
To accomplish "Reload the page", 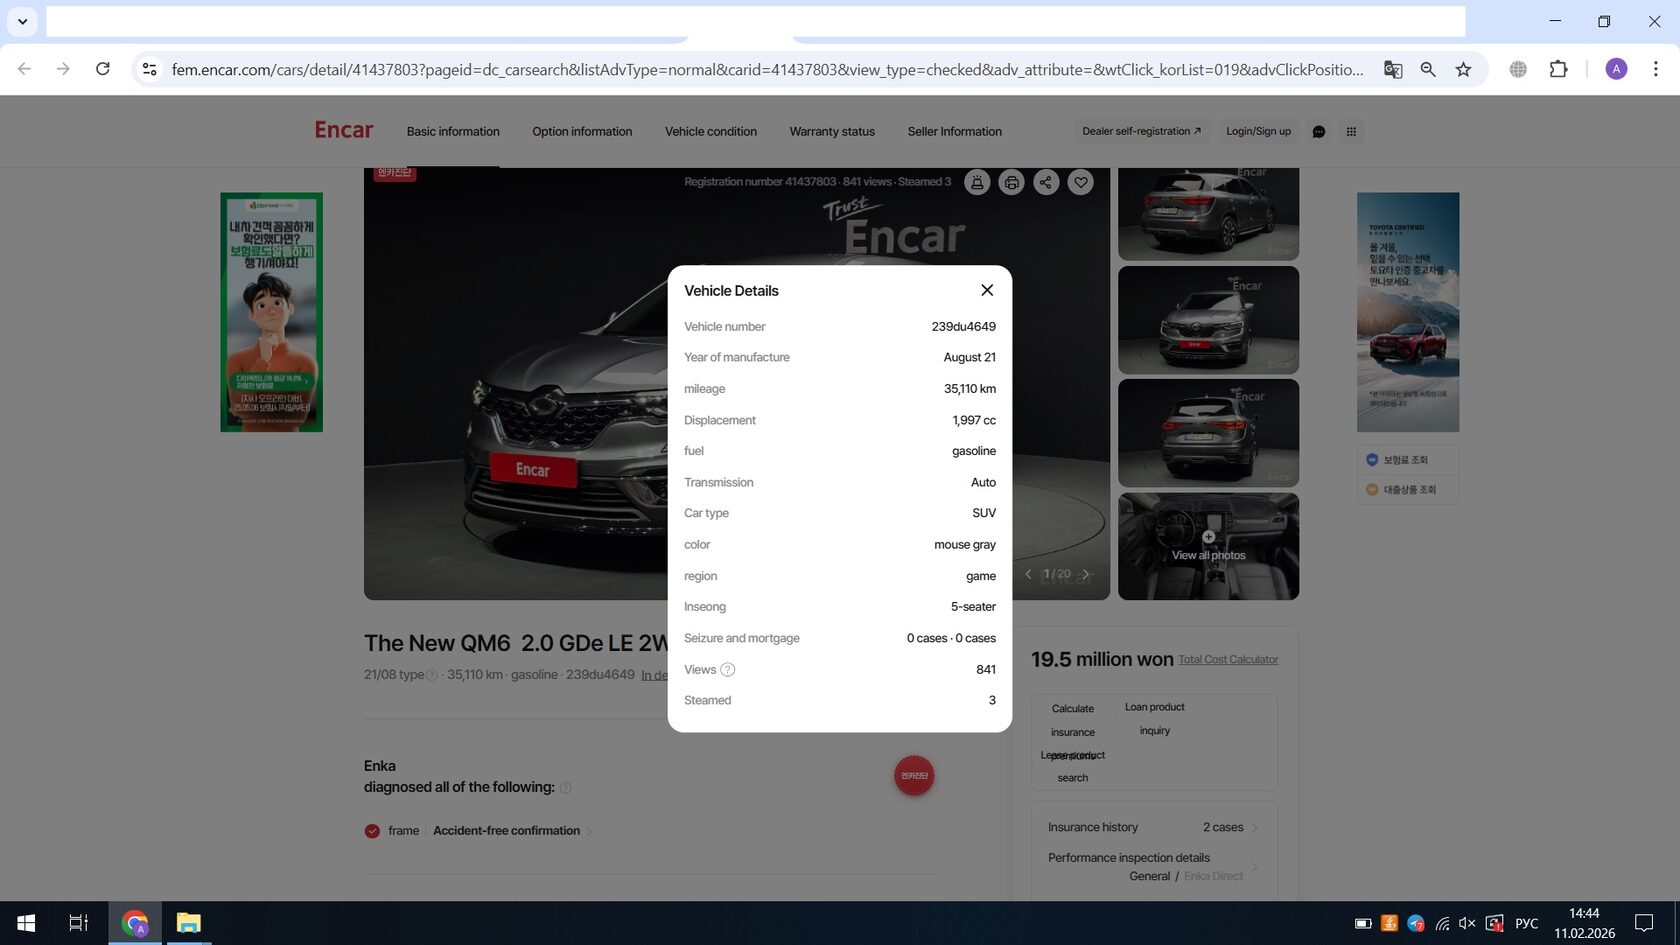I will [103, 69].
